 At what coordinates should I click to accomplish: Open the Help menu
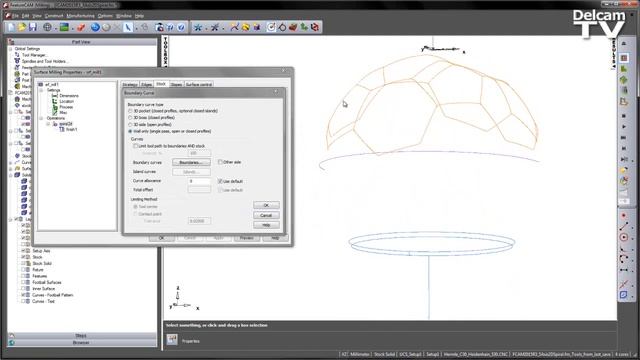tap(139, 16)
